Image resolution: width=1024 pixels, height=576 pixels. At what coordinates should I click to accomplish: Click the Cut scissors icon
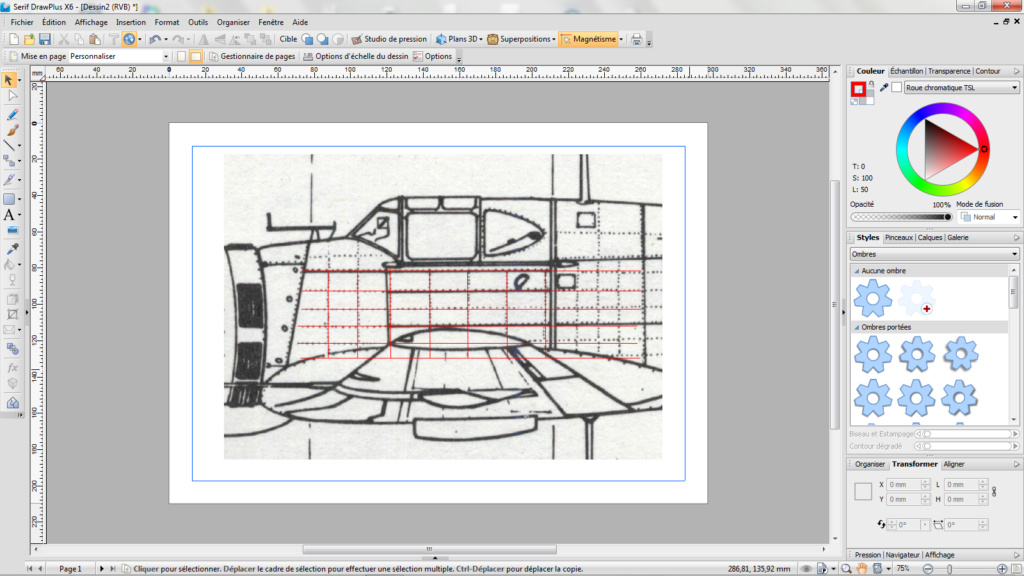pos(63,39)
